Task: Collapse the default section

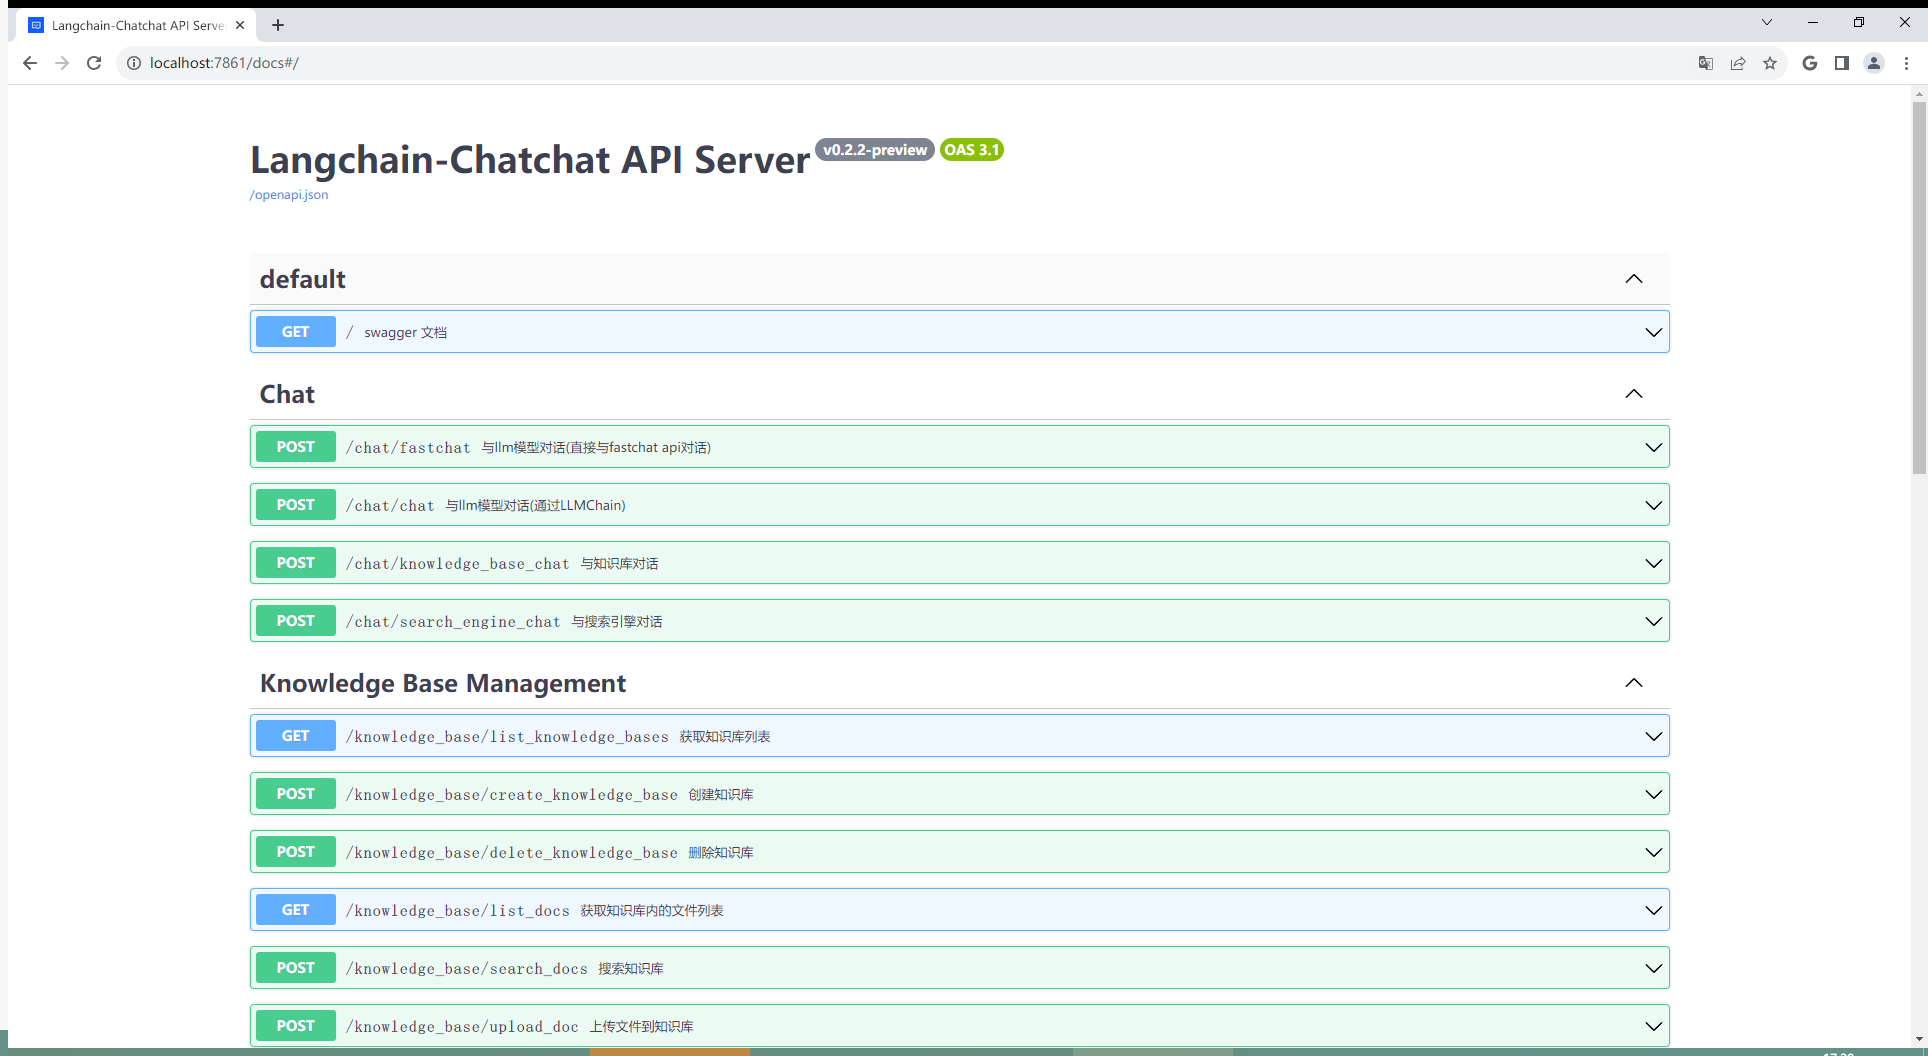Action: (1634, 279)
